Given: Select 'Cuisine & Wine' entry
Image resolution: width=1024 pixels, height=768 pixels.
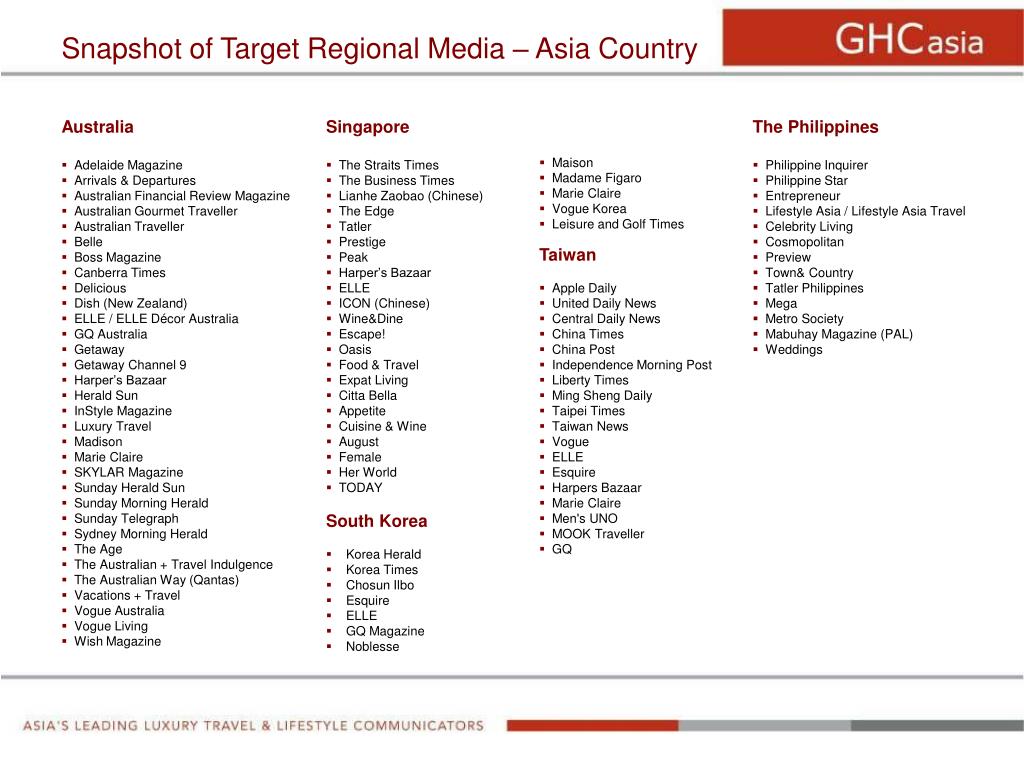Looking at the screenshot, I should [x=382, y=426].
